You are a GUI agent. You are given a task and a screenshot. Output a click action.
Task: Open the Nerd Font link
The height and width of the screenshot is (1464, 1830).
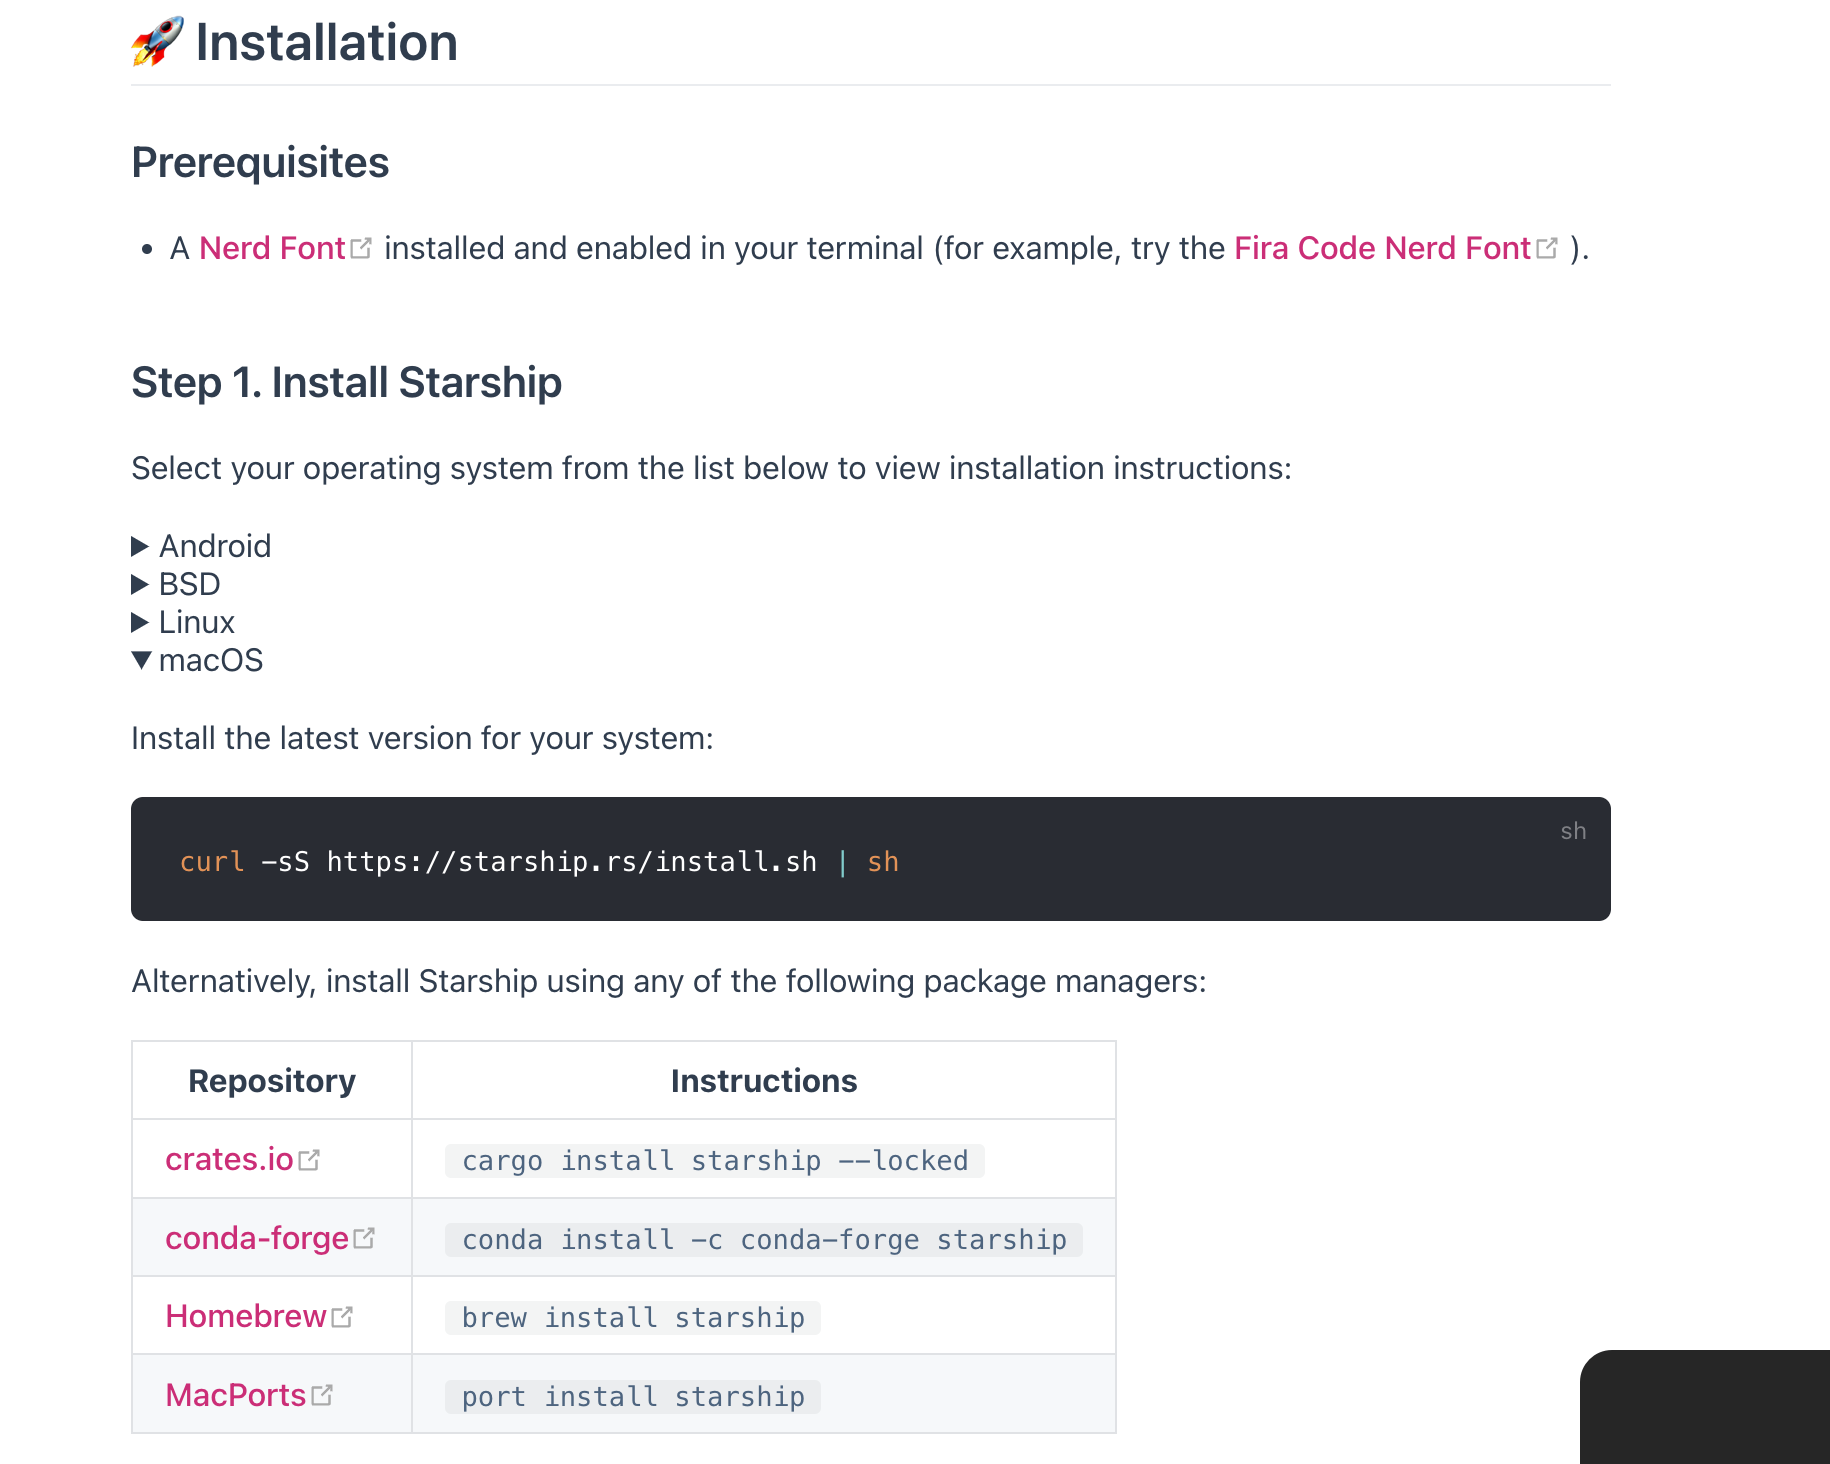(x=272, y=248)
